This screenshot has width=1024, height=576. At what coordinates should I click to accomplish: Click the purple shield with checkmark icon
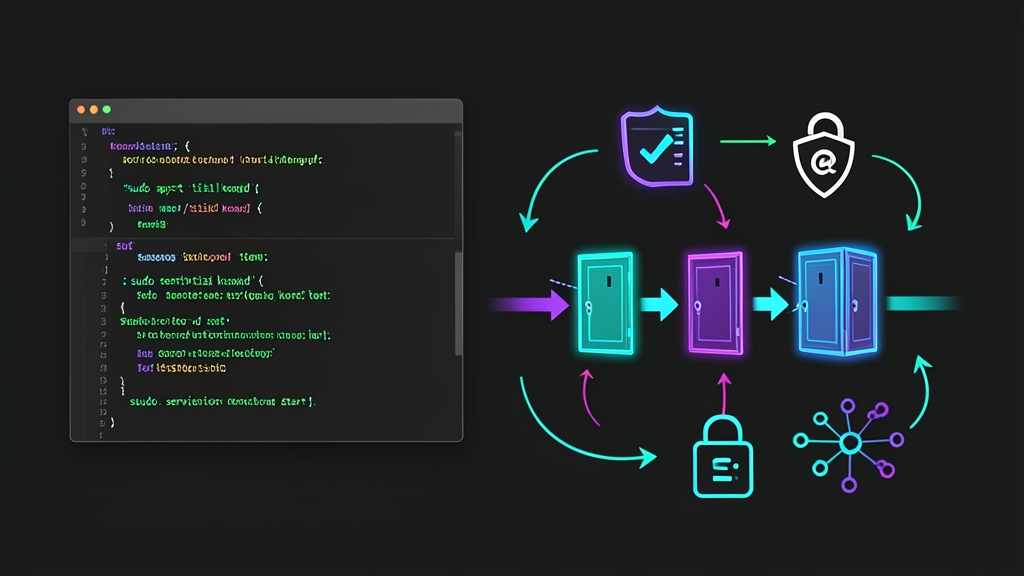656,146
